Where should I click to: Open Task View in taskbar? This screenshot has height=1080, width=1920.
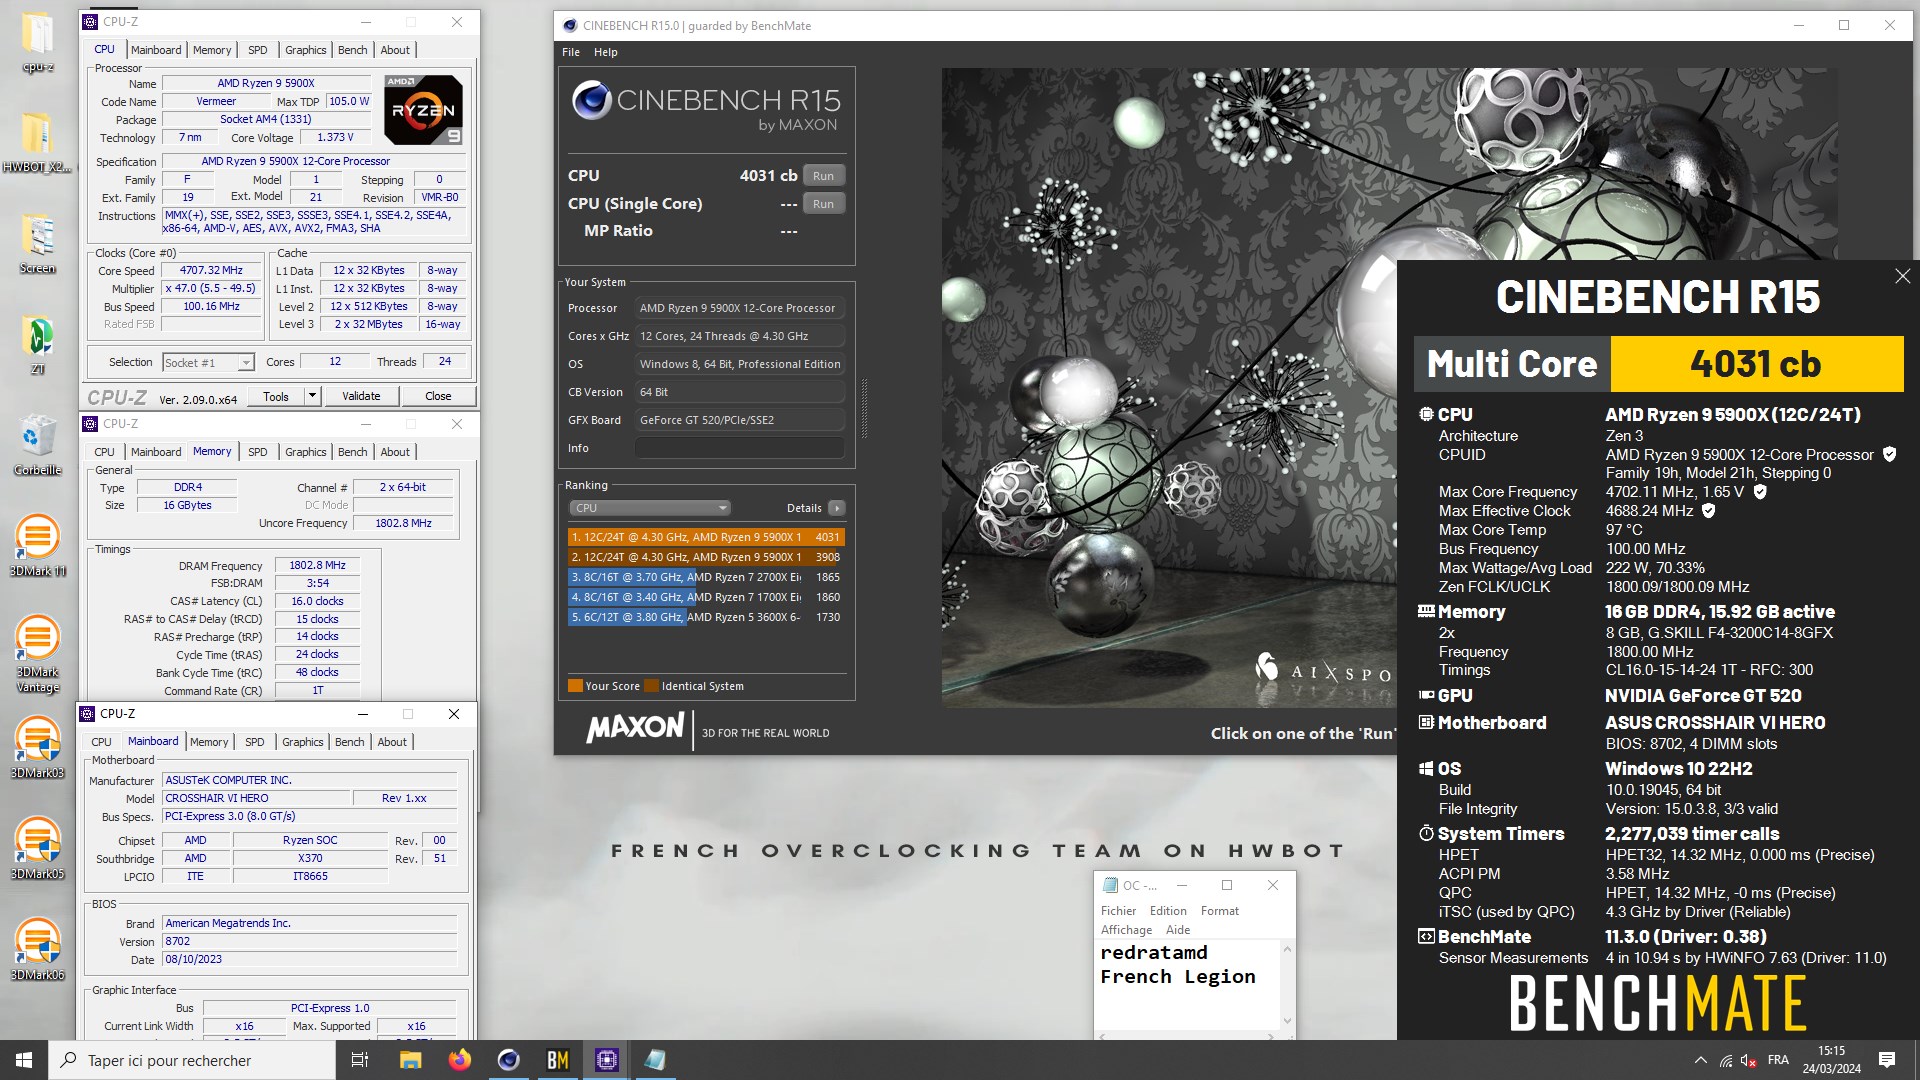point(360,1060)
